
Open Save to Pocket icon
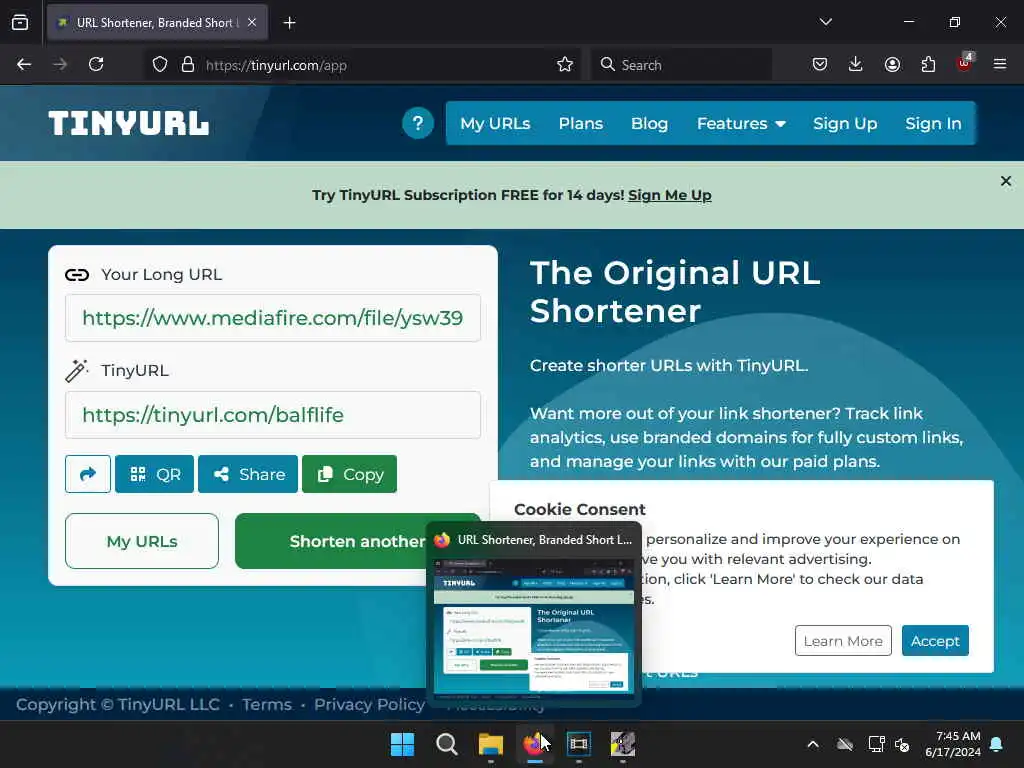[x=820, y=65]
